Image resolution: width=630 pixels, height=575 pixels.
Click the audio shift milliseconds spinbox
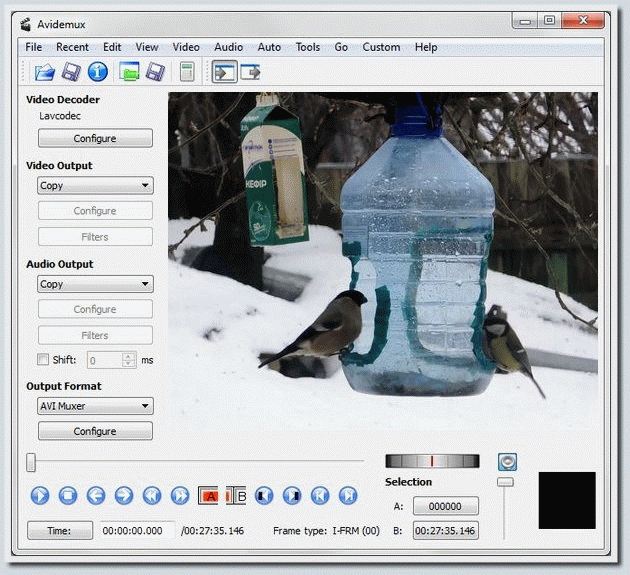(x=112, y=360)
